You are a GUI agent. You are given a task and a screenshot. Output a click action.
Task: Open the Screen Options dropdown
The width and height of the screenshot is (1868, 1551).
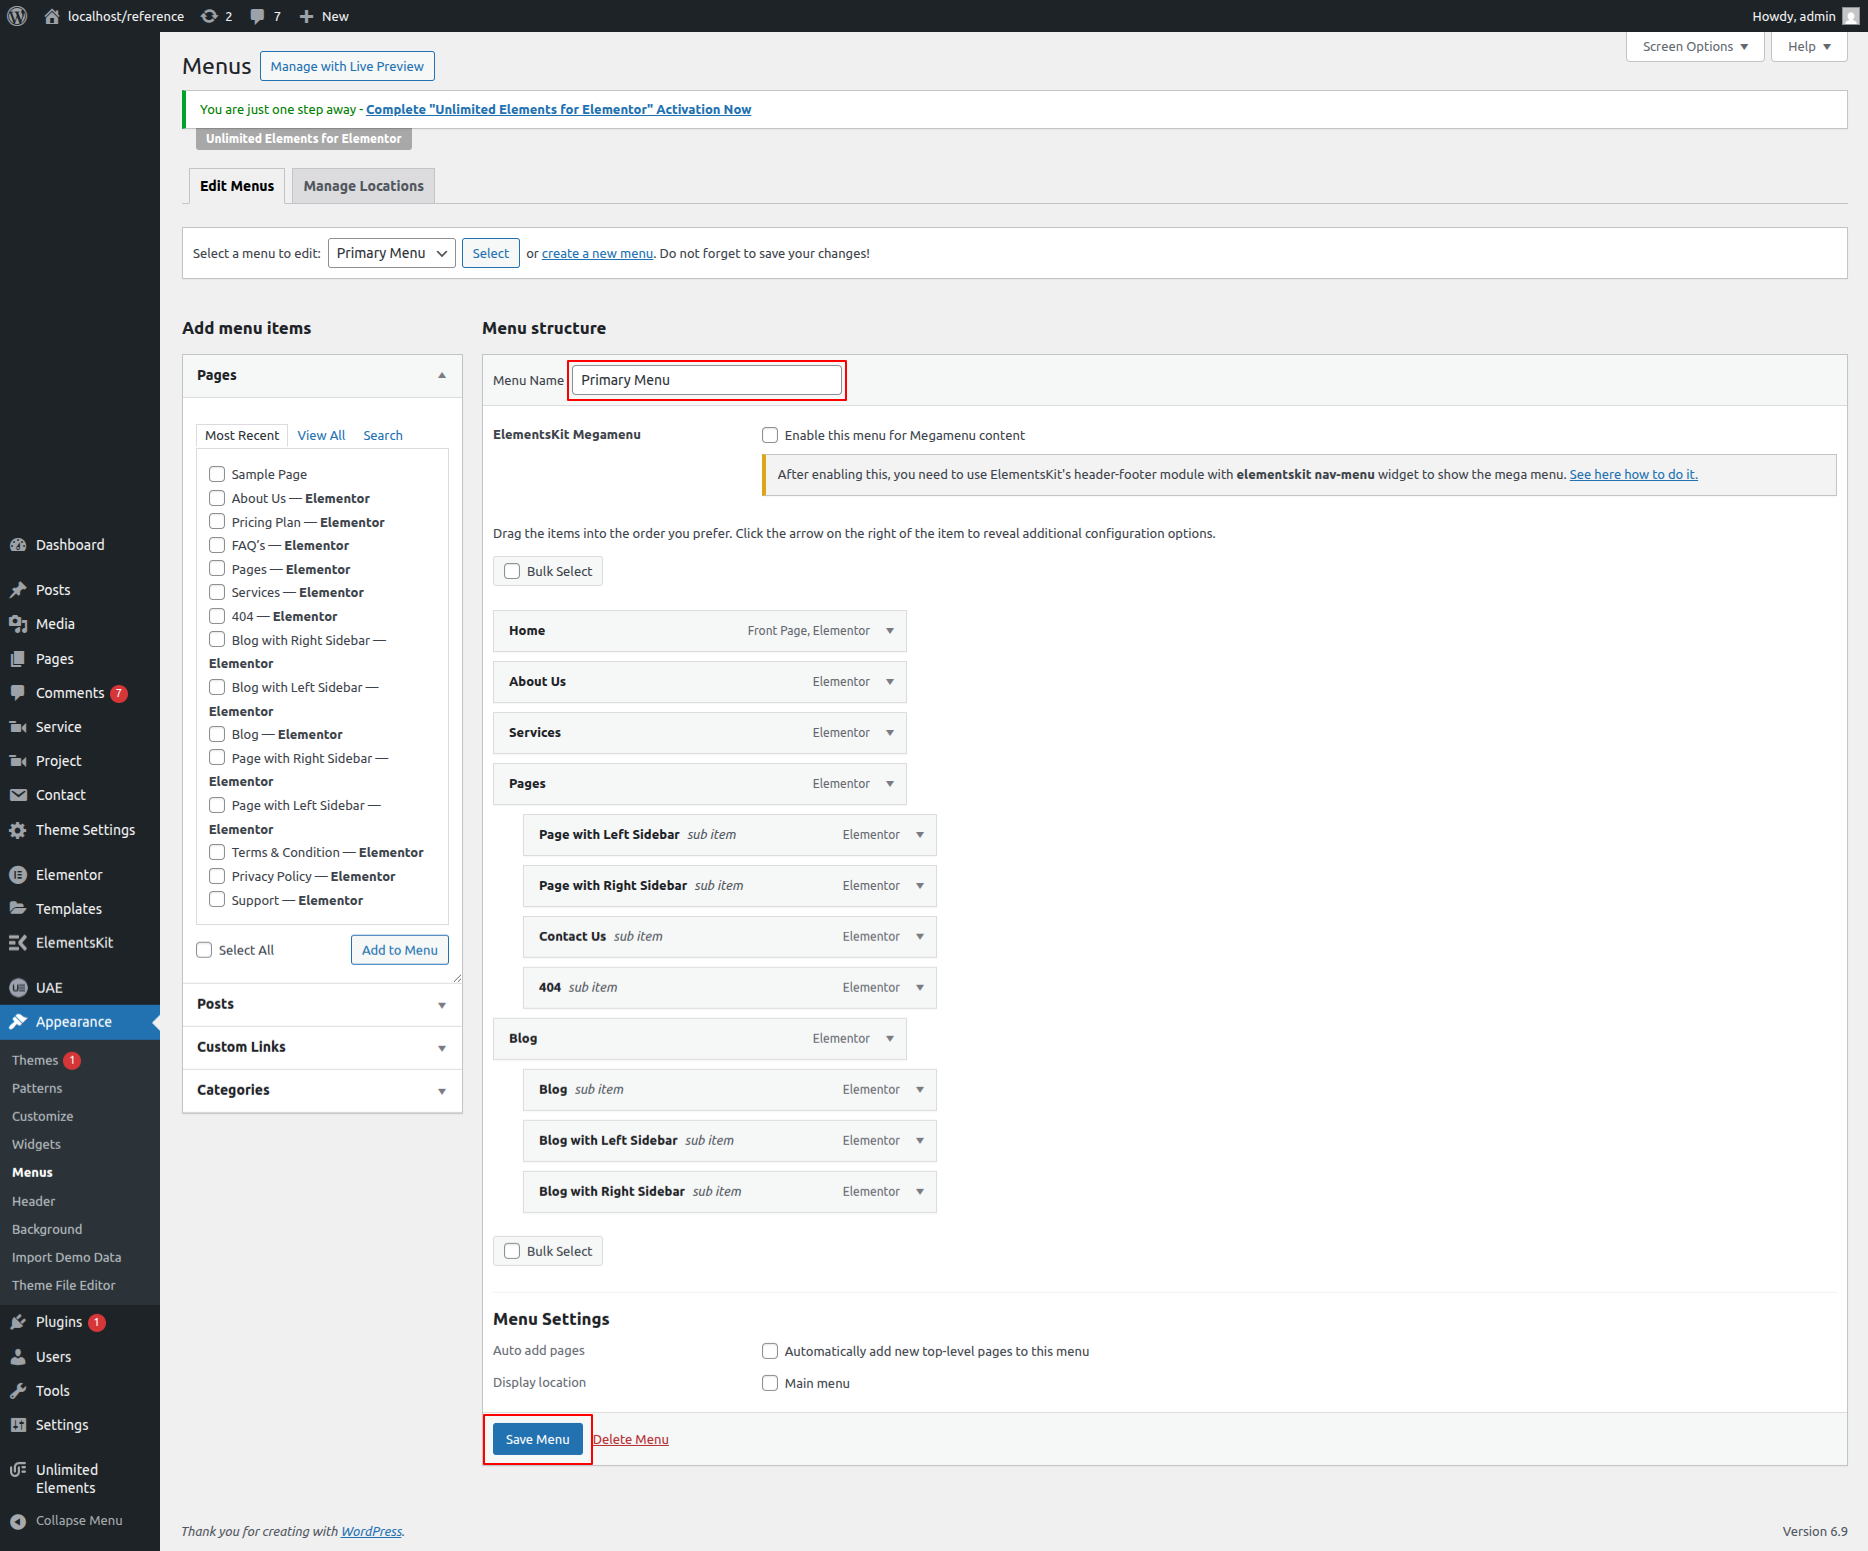coord(1695,47)
